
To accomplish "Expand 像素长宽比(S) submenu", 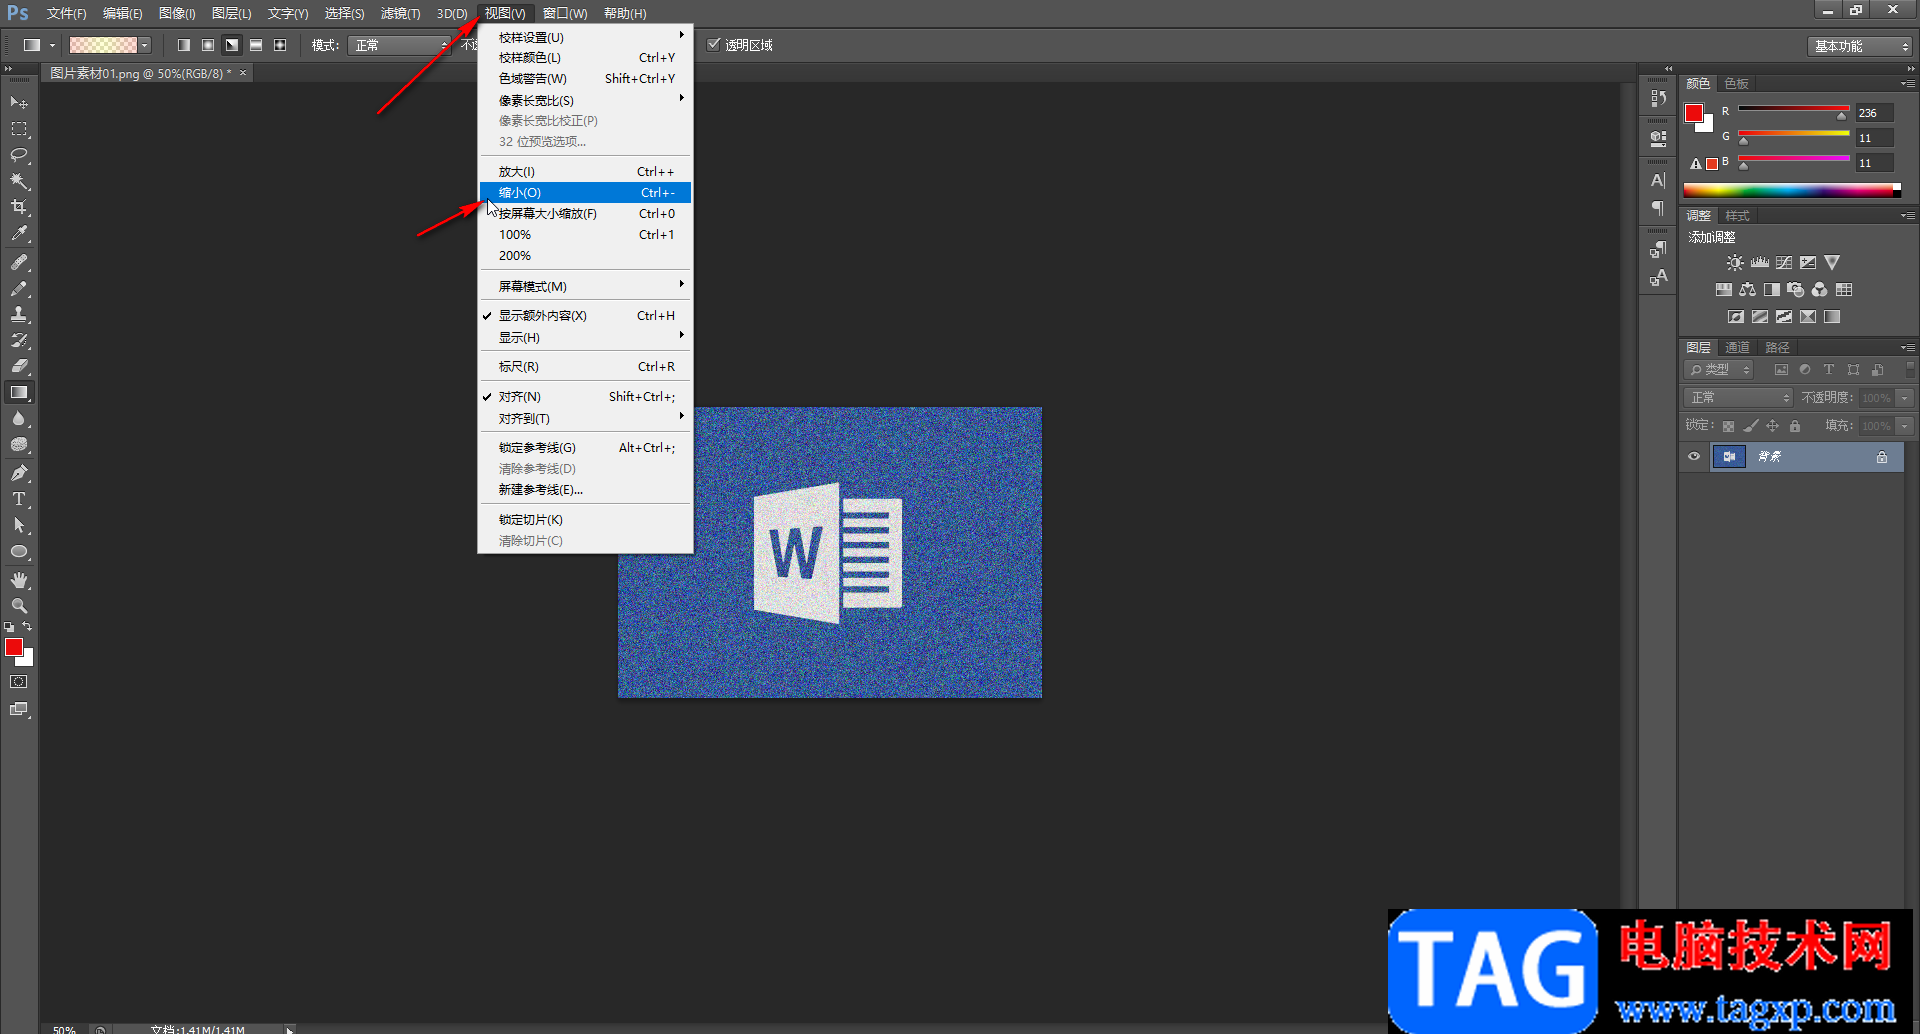I will (586, 100).
